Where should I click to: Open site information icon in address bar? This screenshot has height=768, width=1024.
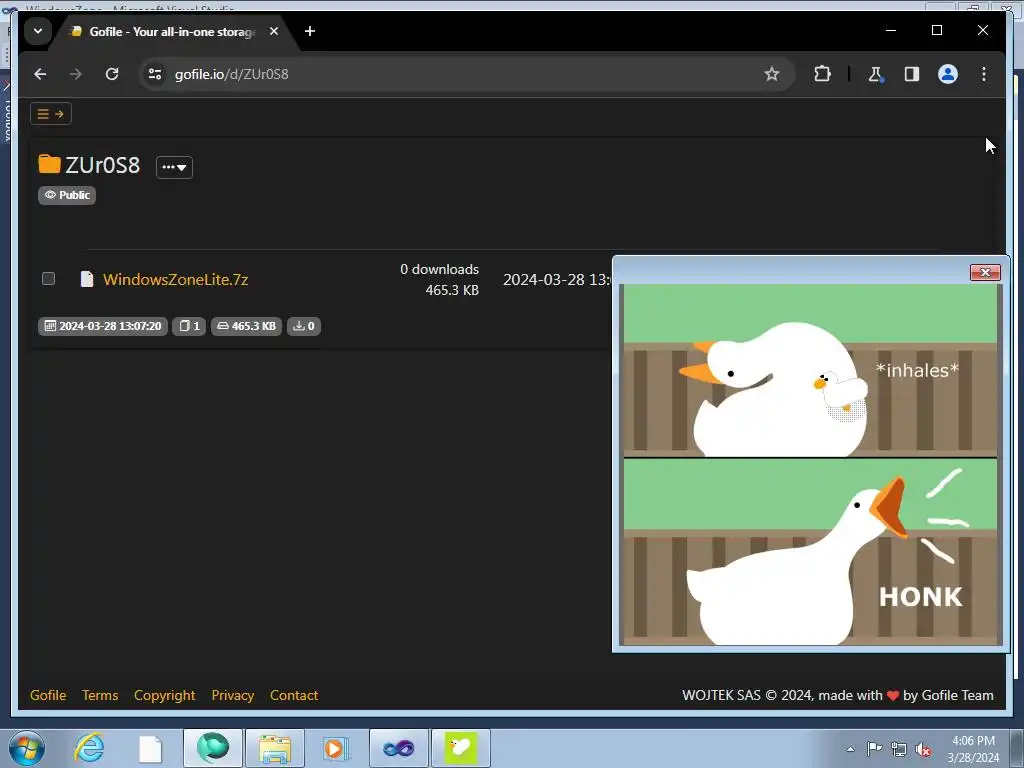click(155, 74)
